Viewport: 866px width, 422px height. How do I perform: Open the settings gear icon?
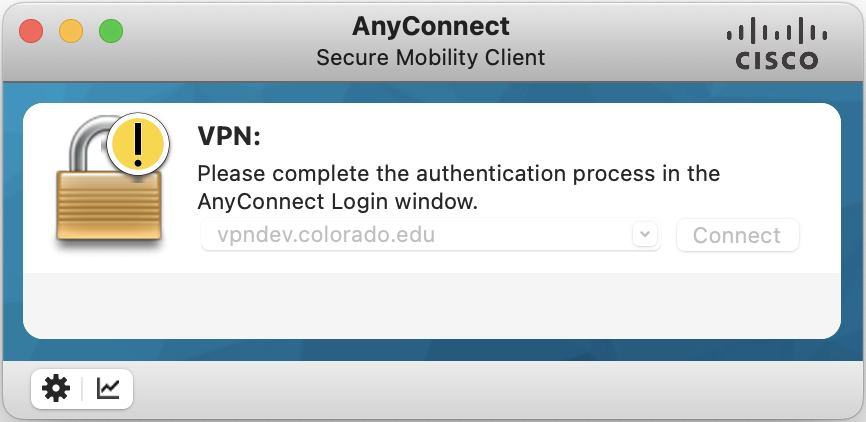pos(56,388)
